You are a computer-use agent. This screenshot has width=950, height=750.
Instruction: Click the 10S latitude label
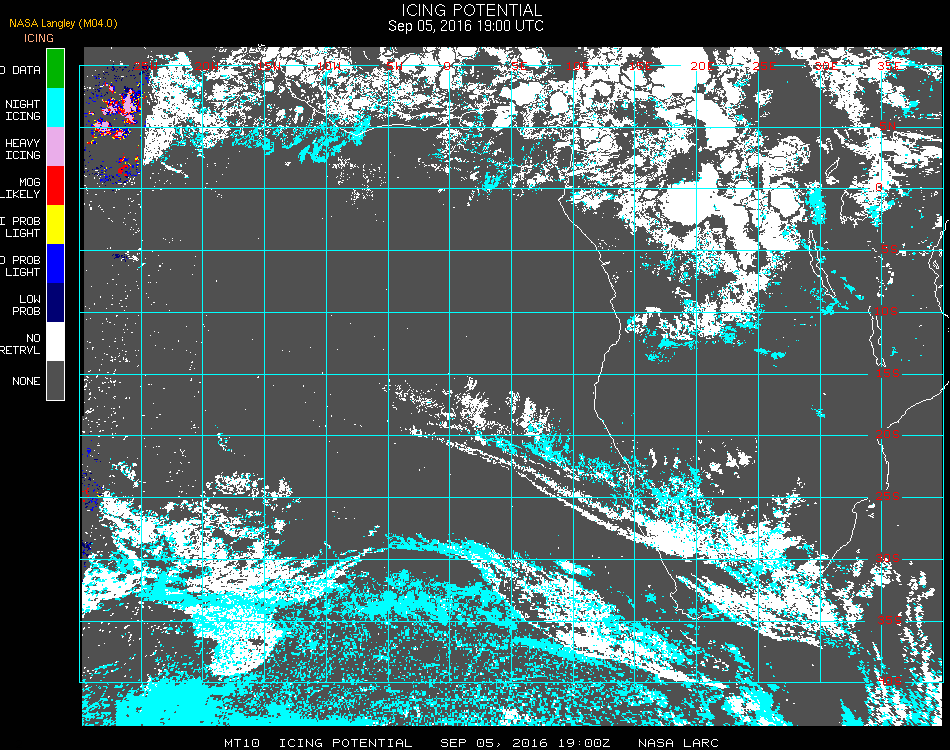point(886,311)
